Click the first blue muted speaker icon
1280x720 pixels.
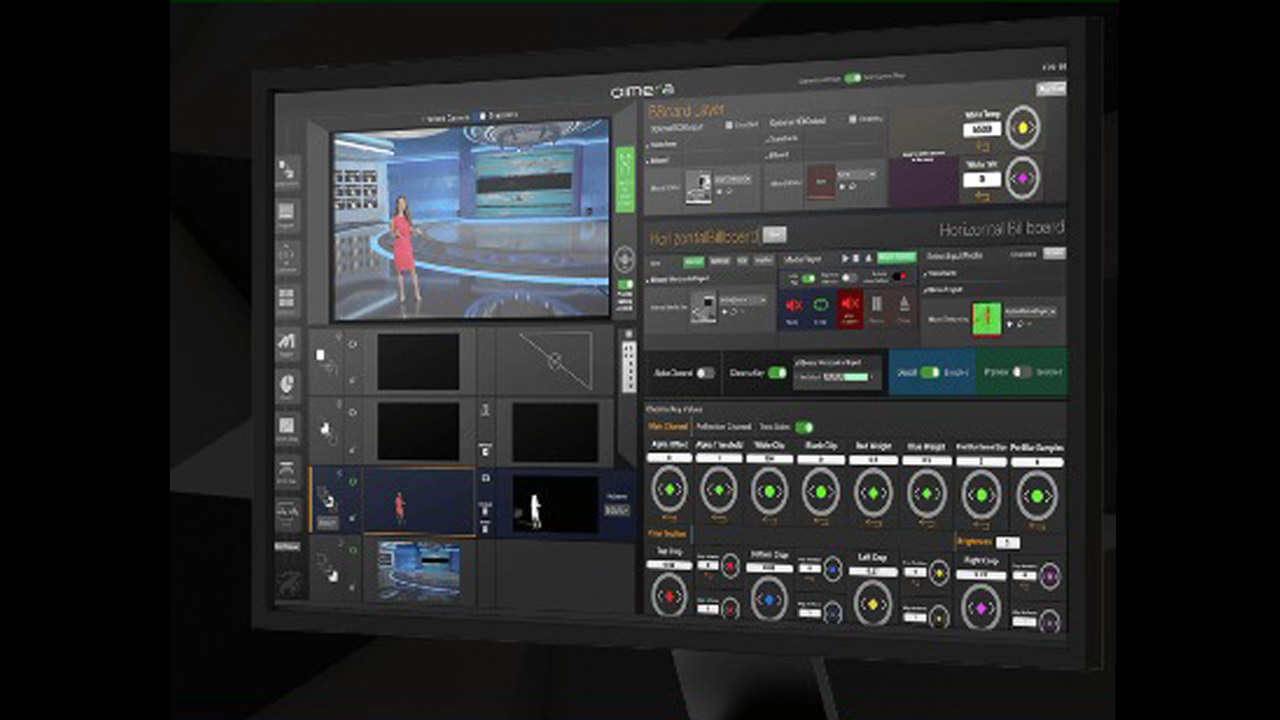pos(793,305)
